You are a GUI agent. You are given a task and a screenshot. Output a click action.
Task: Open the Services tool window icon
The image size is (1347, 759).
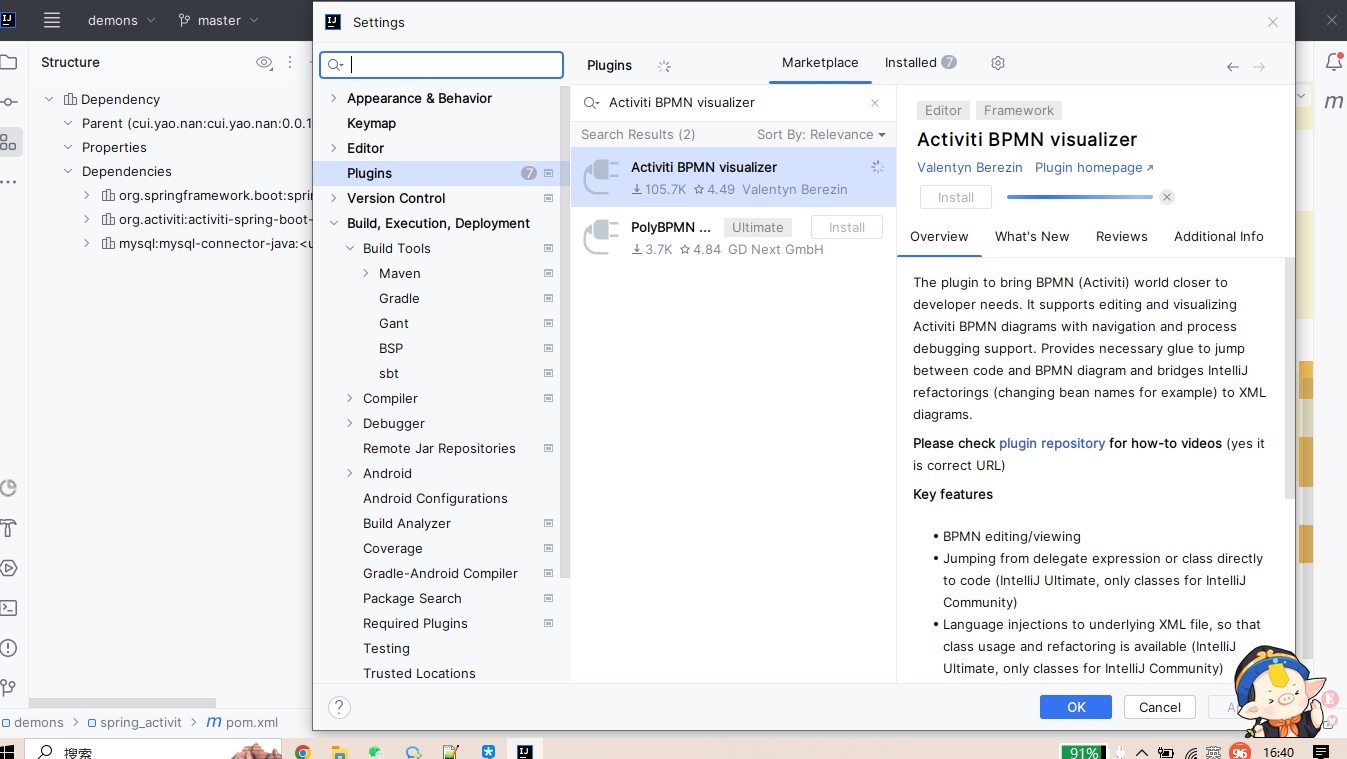coord(8,568)
